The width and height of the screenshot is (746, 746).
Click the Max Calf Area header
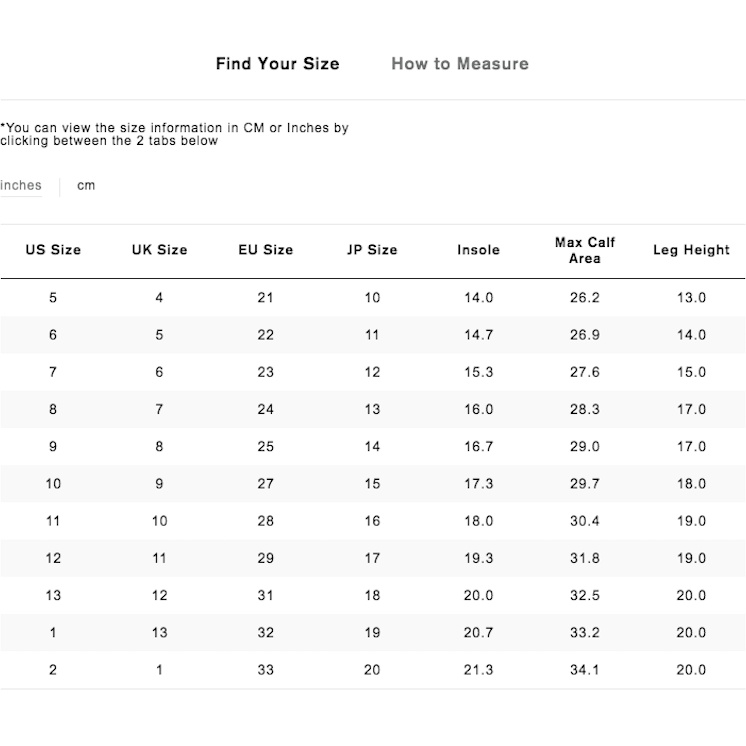(585, 250)
